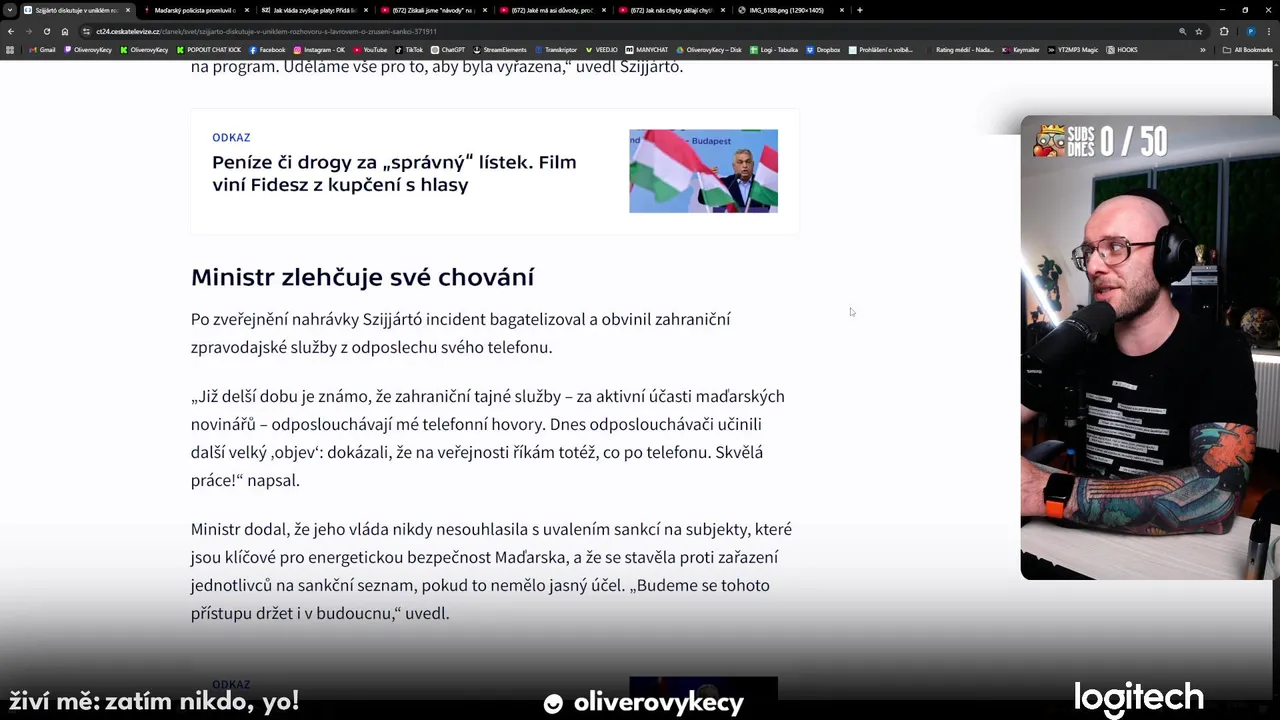Click the quote starting Již delší dobu je známo
The height and width of the screenshot is (720, 1280).
(488, 438)
